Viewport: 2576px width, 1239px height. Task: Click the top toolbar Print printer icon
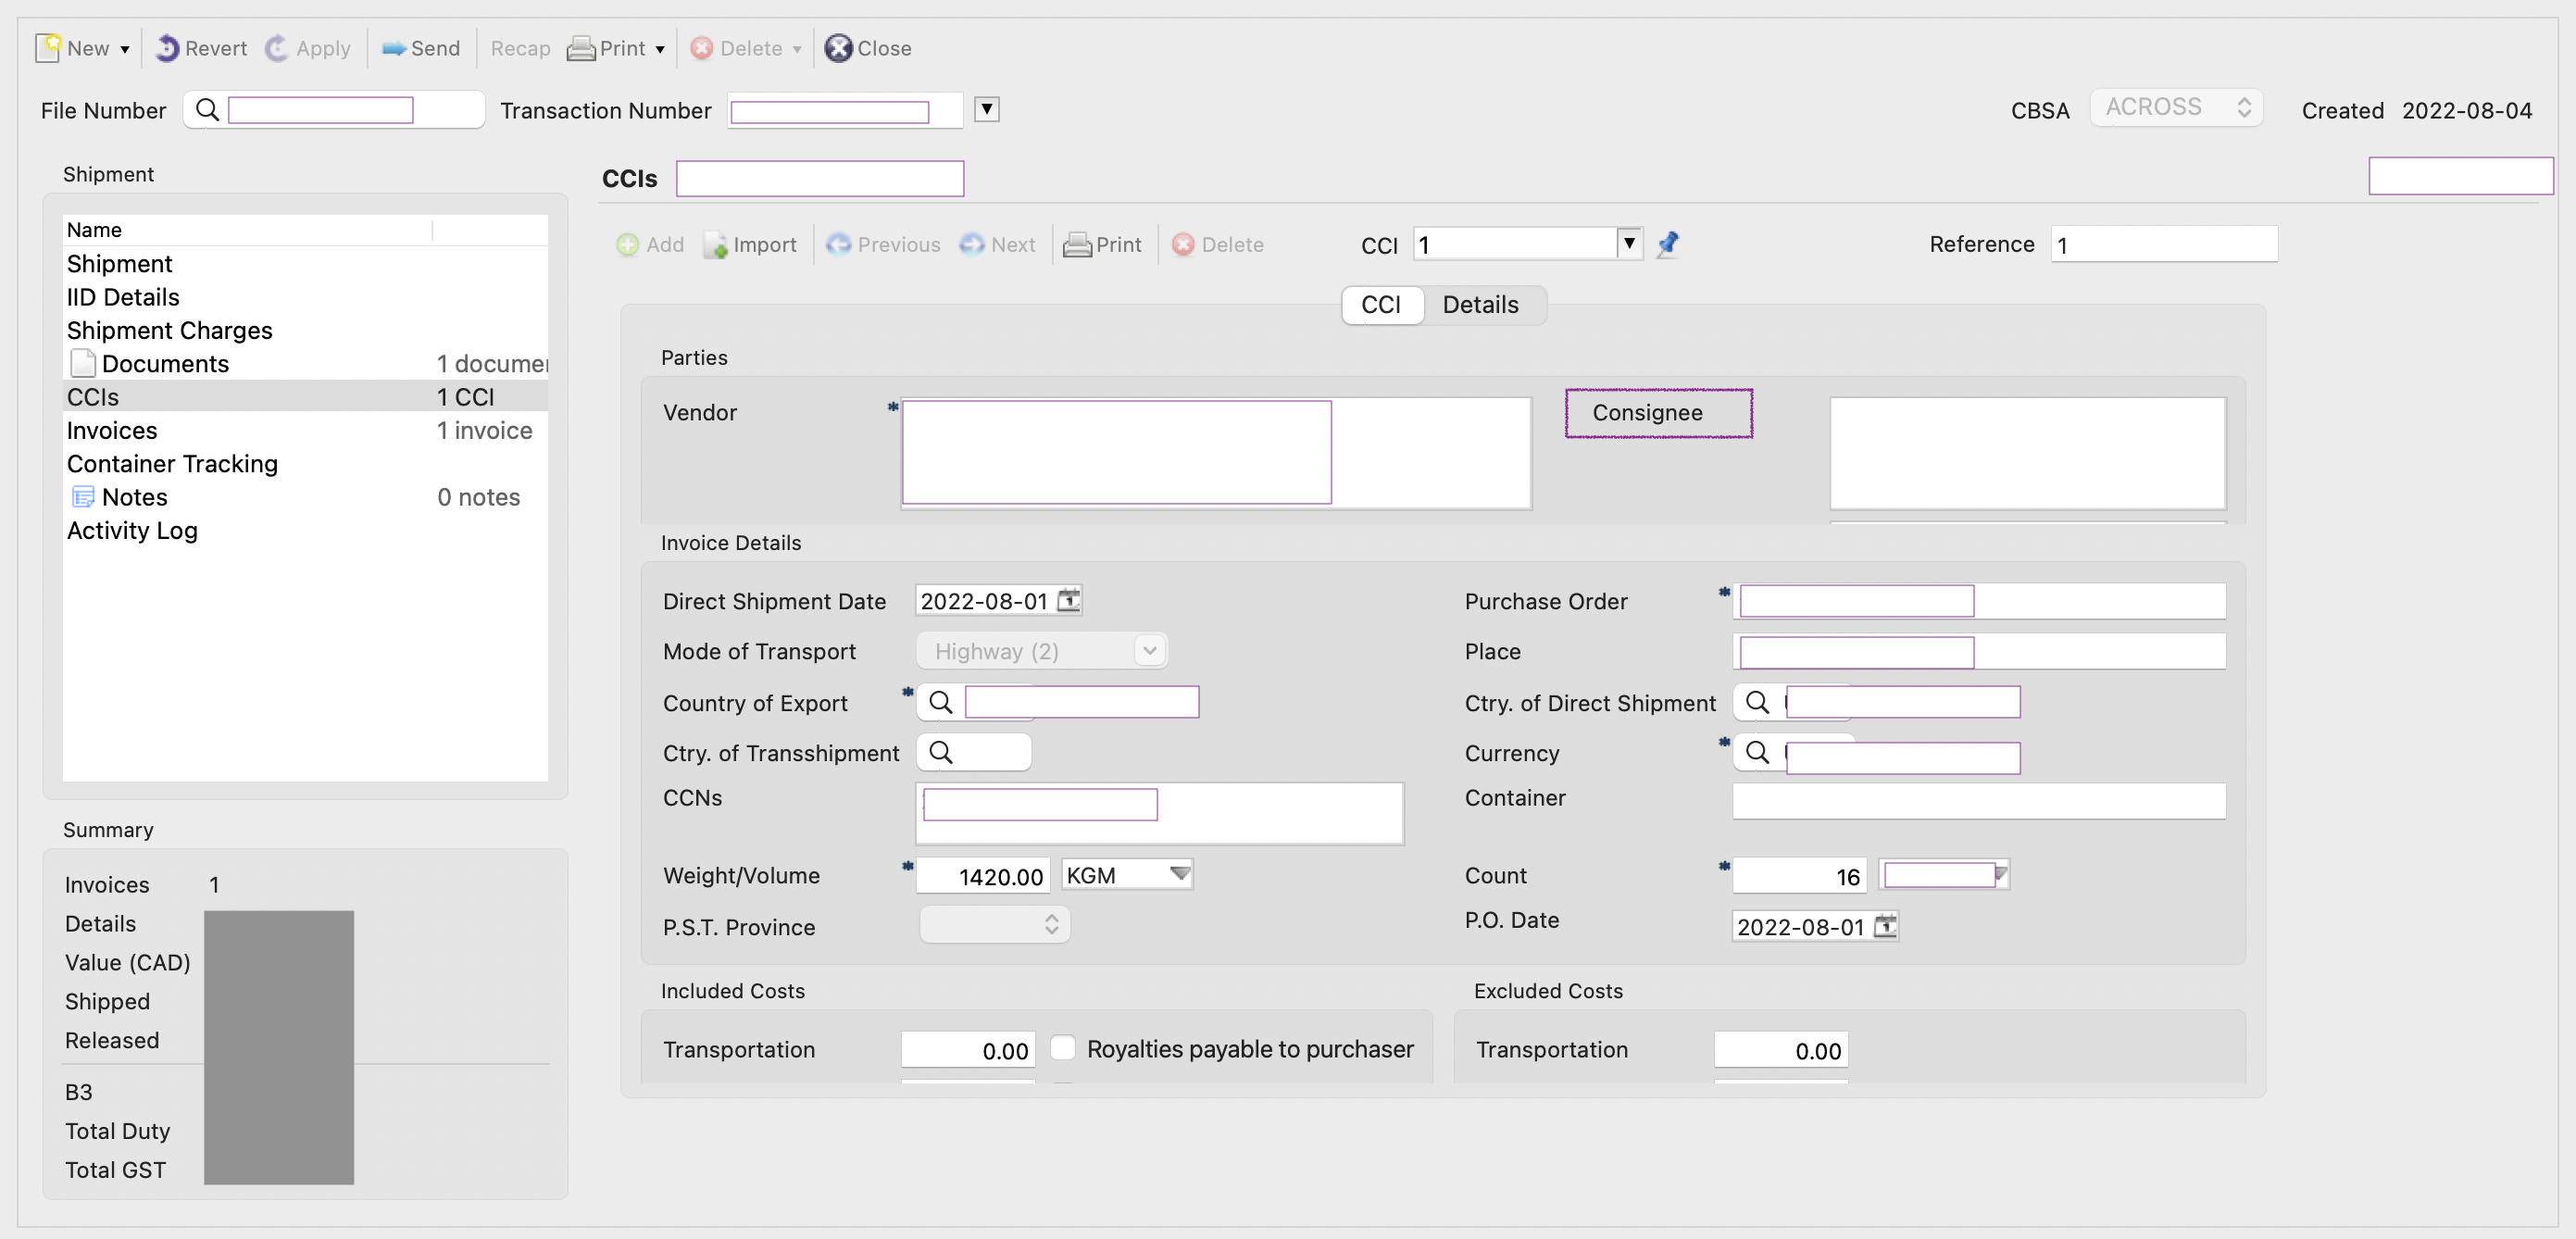pos(581,48)
